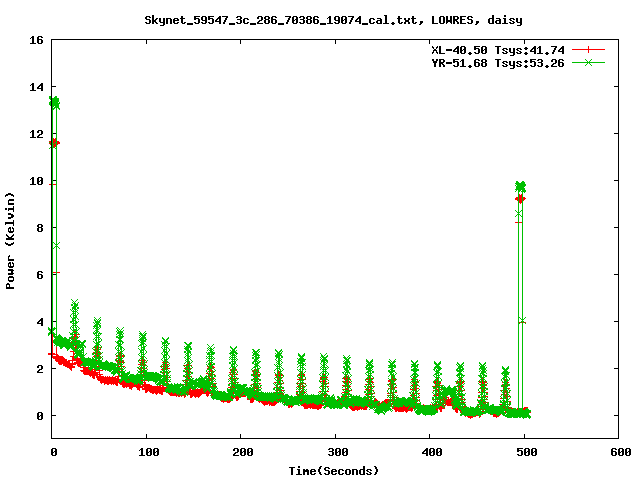
Task: Click y-axis tick label 14
Action: (x=36, y=87)
